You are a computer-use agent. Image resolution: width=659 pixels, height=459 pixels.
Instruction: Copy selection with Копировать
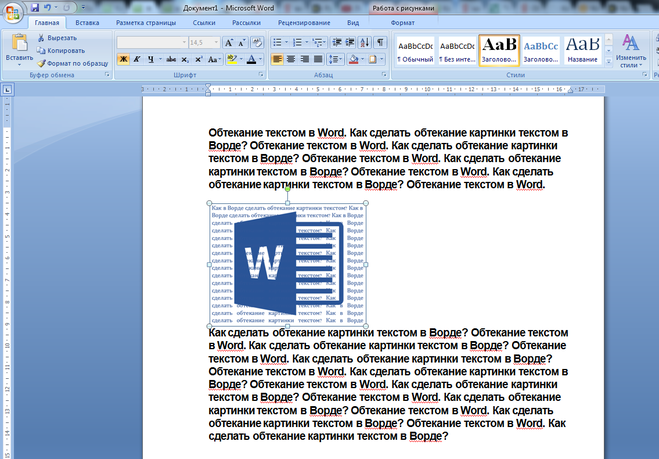61,50
